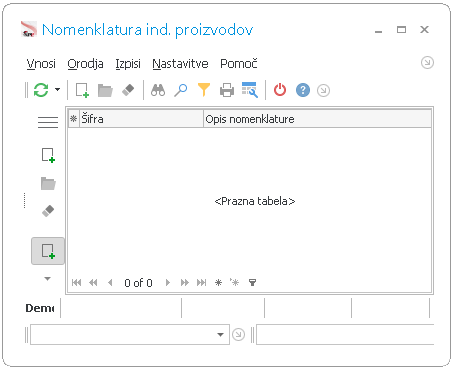Click the top toolbar new record icon
This screenshot has height=369, width=453.
point(82,90)
